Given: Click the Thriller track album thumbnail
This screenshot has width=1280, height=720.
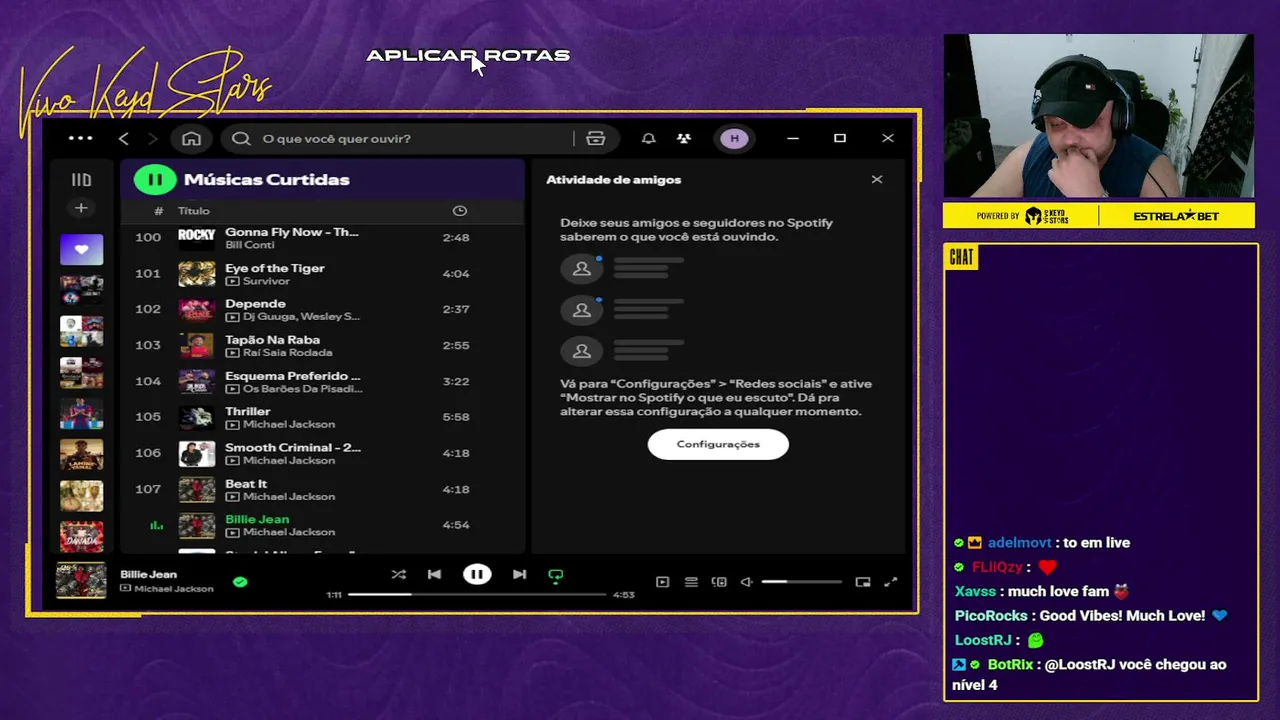Looking at the screenshot, I should [x=197, y=418].
